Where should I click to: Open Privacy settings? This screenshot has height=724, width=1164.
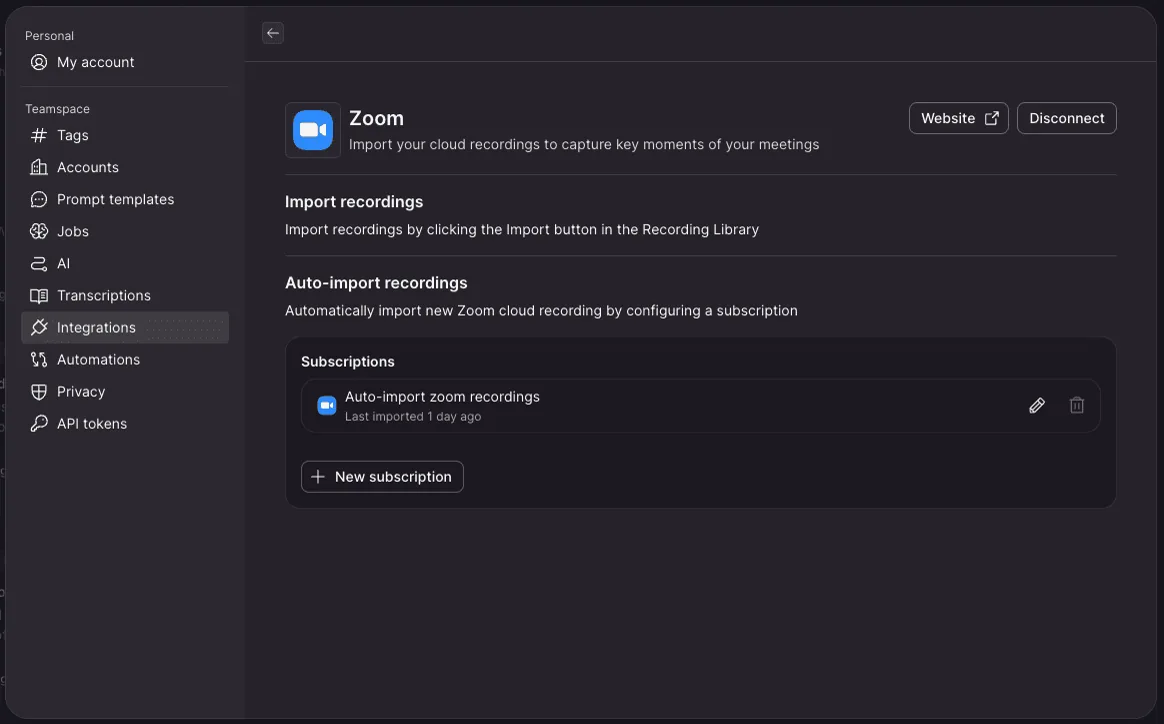point(125,391)
